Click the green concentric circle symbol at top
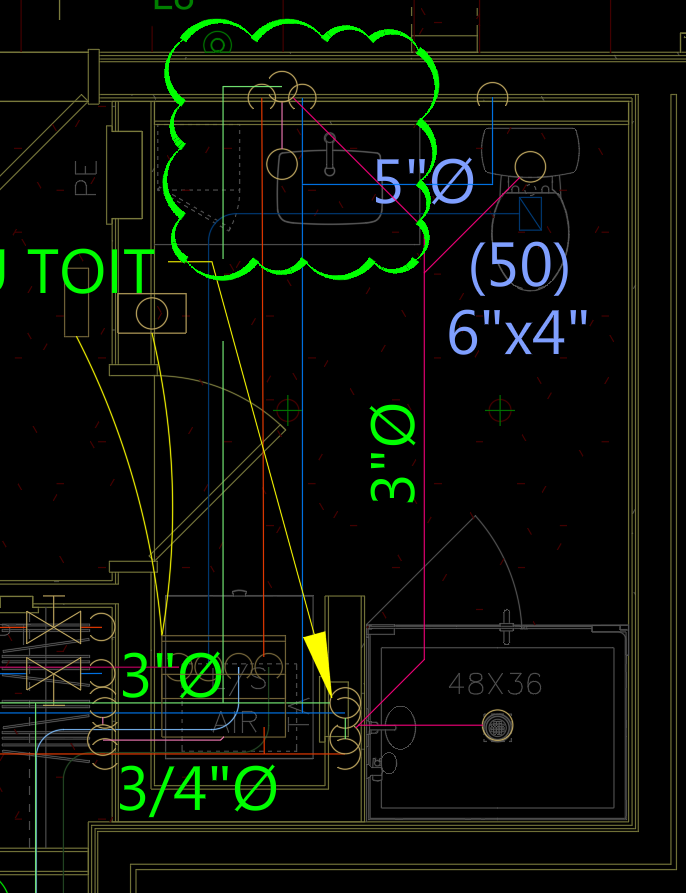The image size is (686, 893). (x=217, y=44)
